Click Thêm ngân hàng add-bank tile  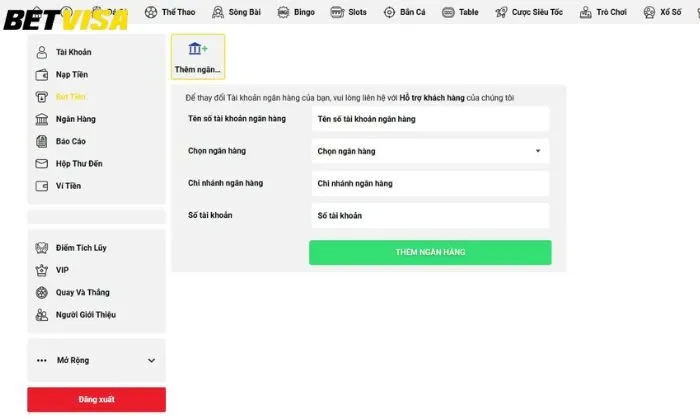tap(197, 55)
